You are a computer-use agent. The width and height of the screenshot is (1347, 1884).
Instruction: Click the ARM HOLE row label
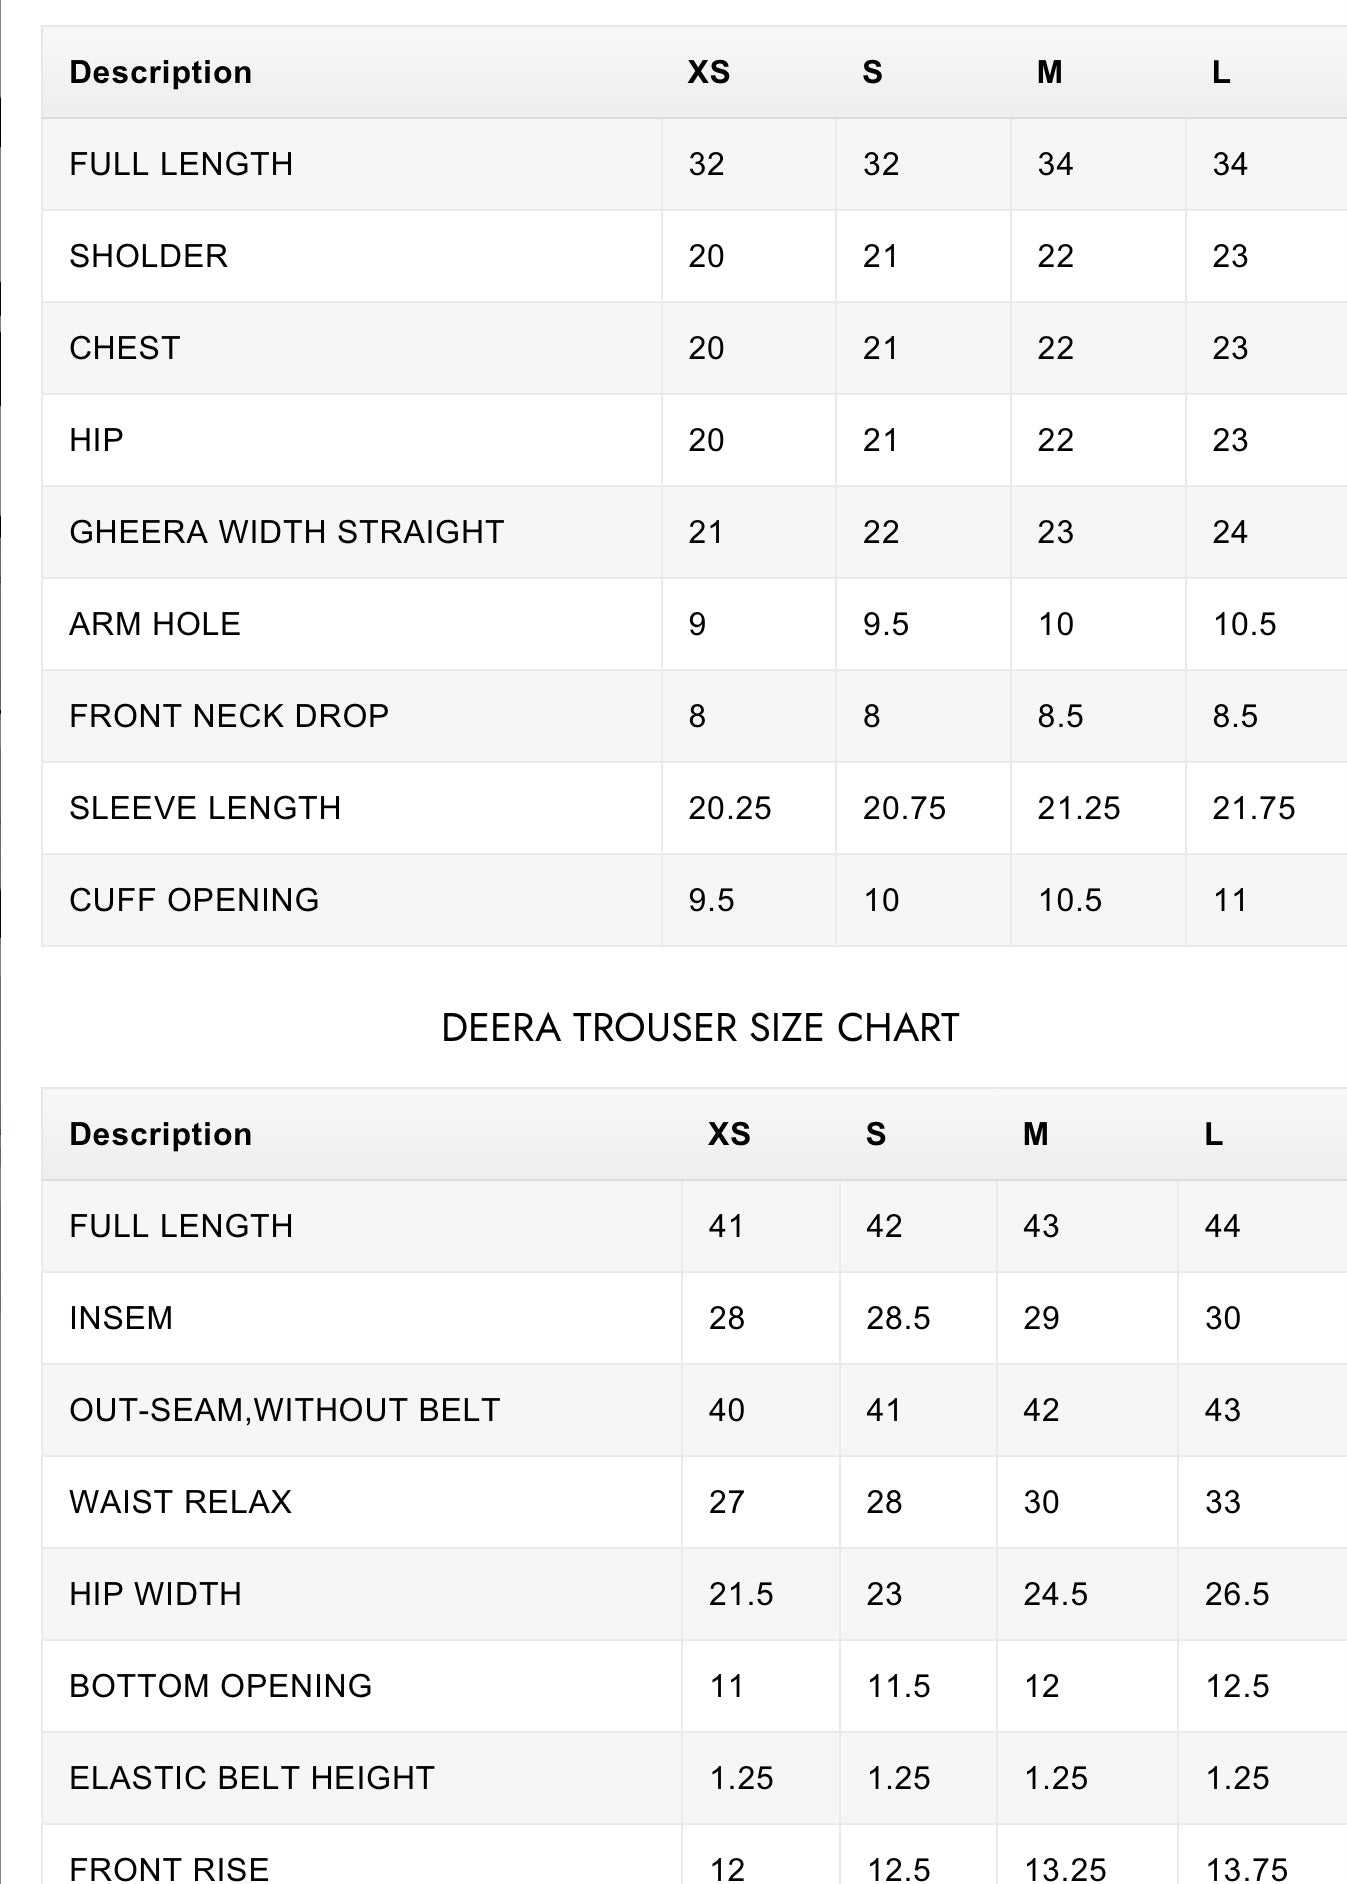coord(155,624)
